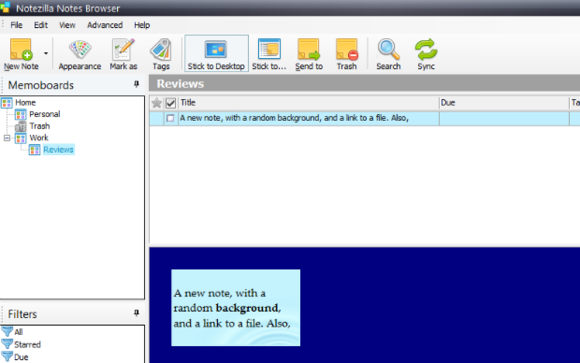The width and height of the screenshot is (580, 363).
Task: Select the Personal memoboard
Action: coord(44,114)
